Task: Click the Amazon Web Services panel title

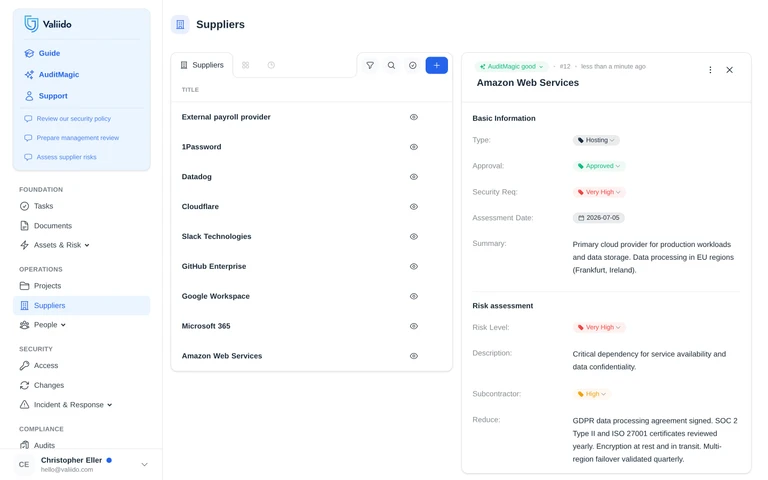Action: point(528,83)
